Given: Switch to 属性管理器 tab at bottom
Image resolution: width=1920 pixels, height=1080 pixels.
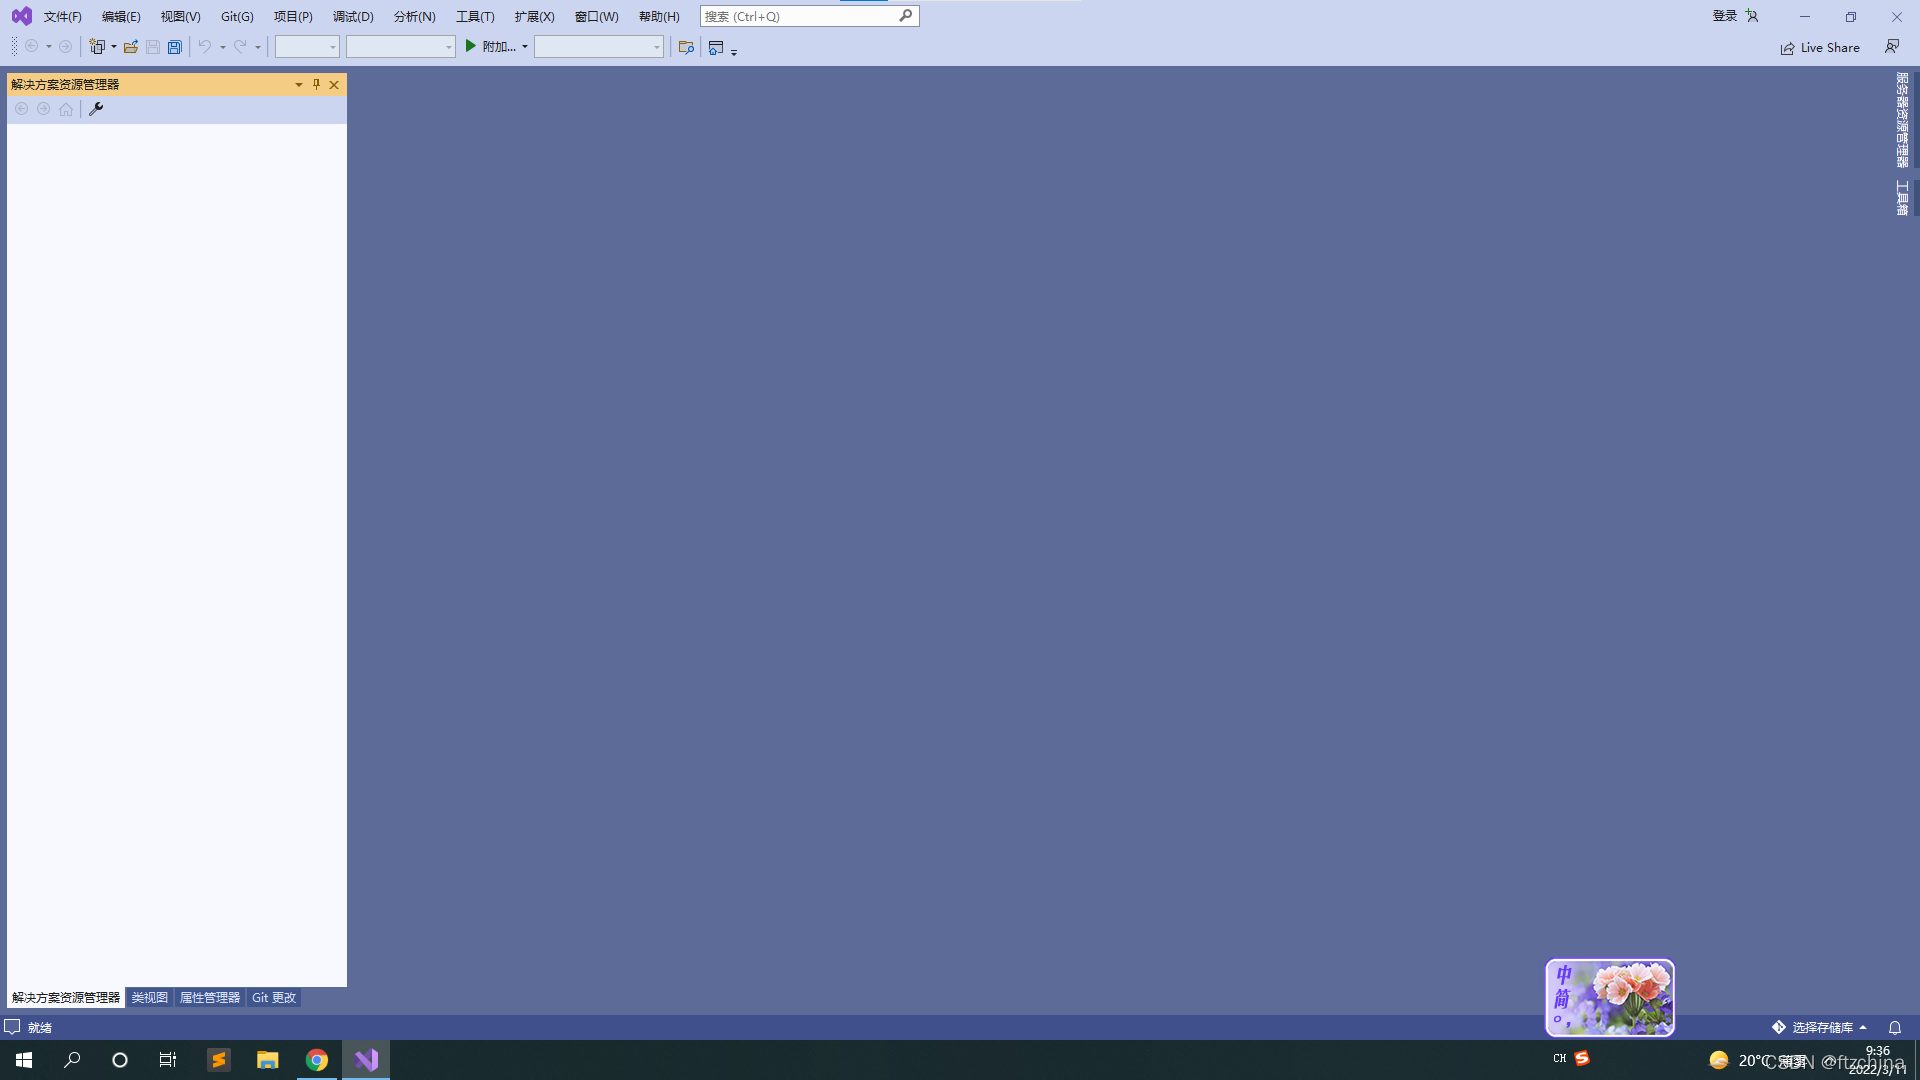Looking at the screenshot, I should pos(208,996).
